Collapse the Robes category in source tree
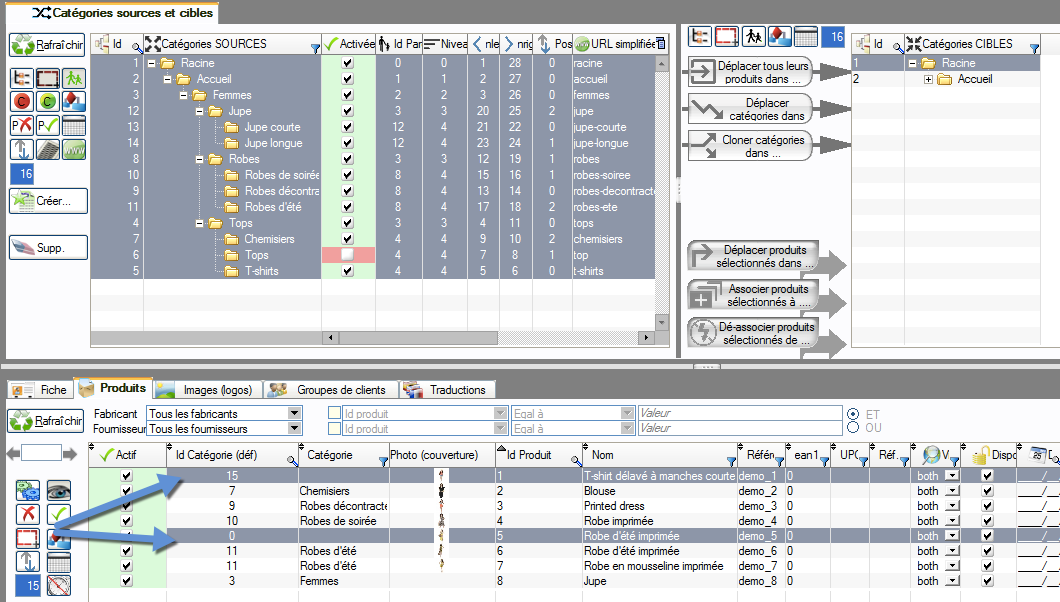This screenshot has width=1060, height=602. 200,159
